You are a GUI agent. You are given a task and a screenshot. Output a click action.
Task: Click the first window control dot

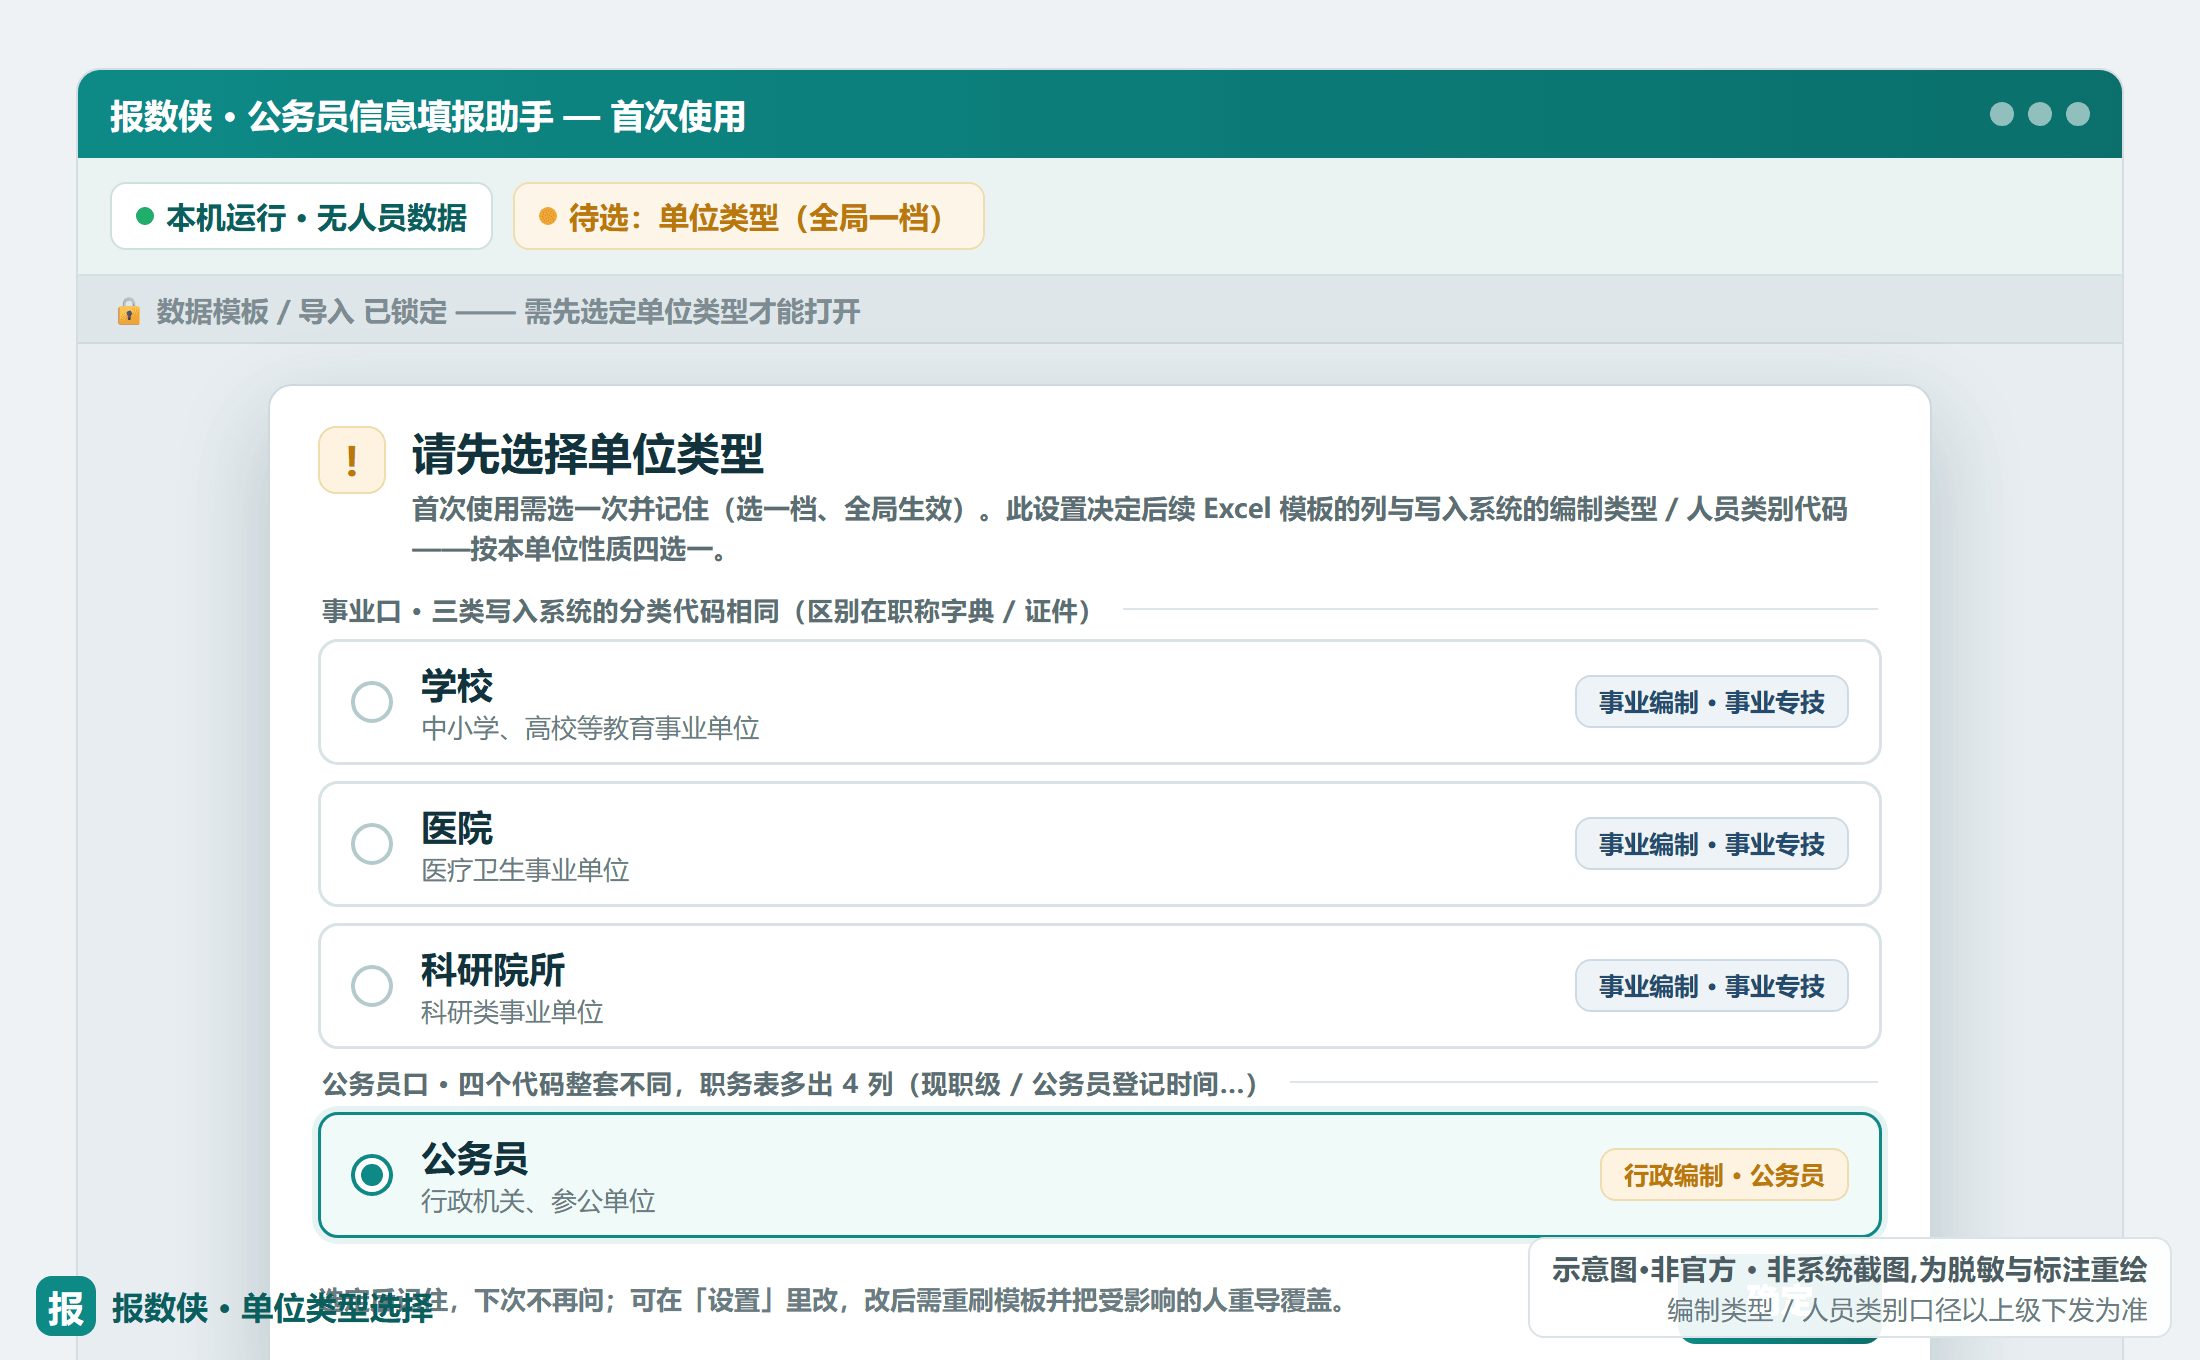tap(2002, 114)
